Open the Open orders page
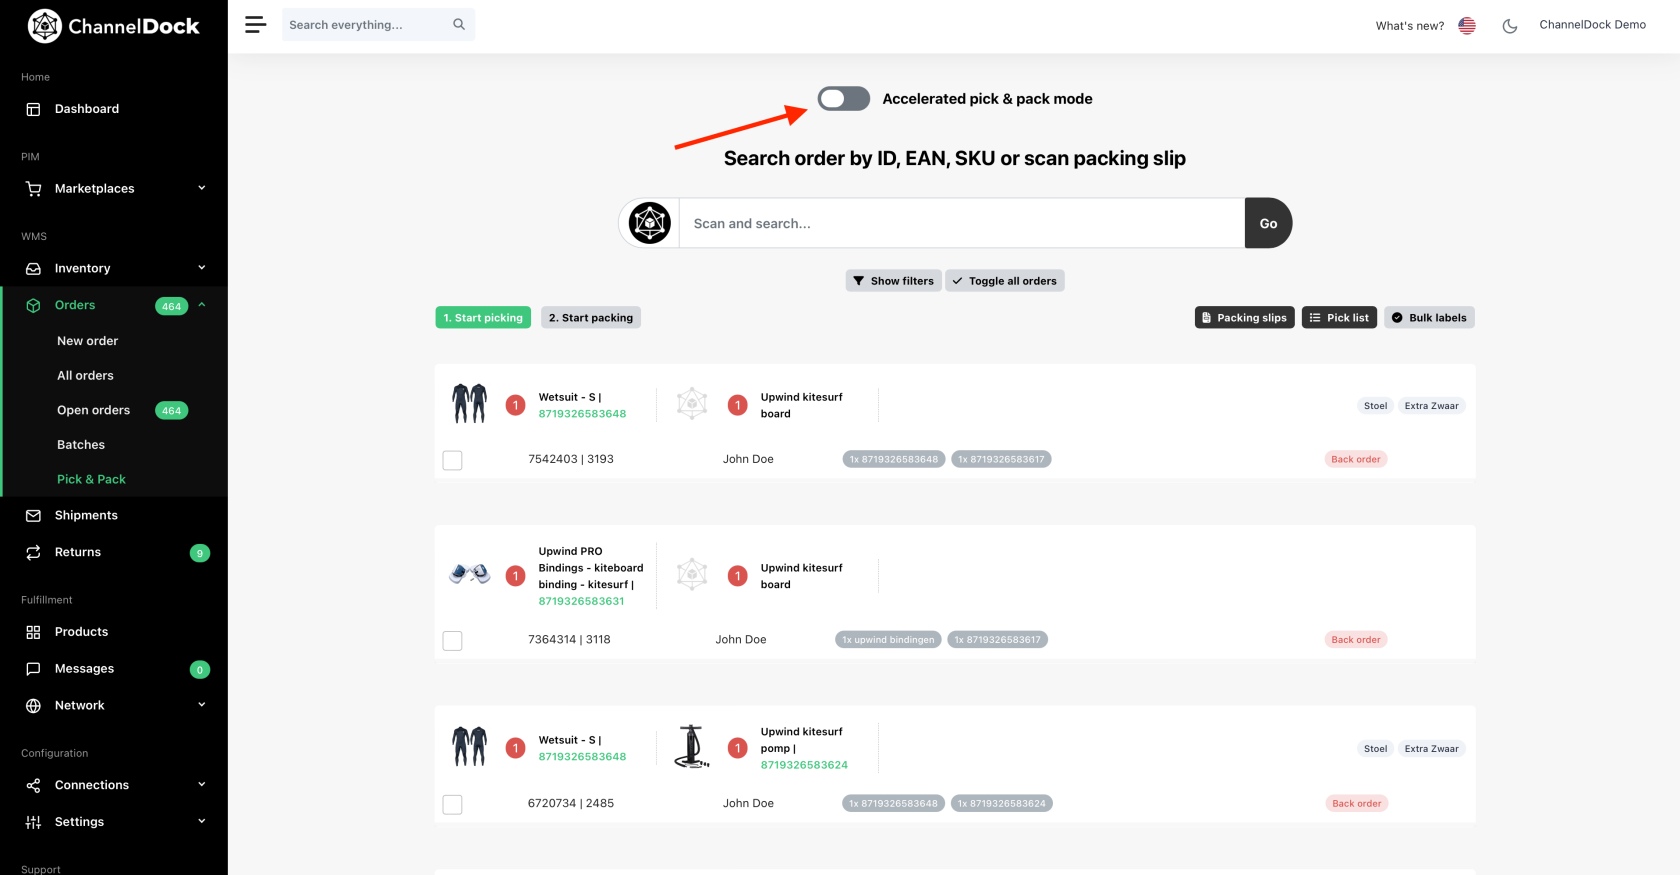The image size is (1680, 875). pos(93,410)
